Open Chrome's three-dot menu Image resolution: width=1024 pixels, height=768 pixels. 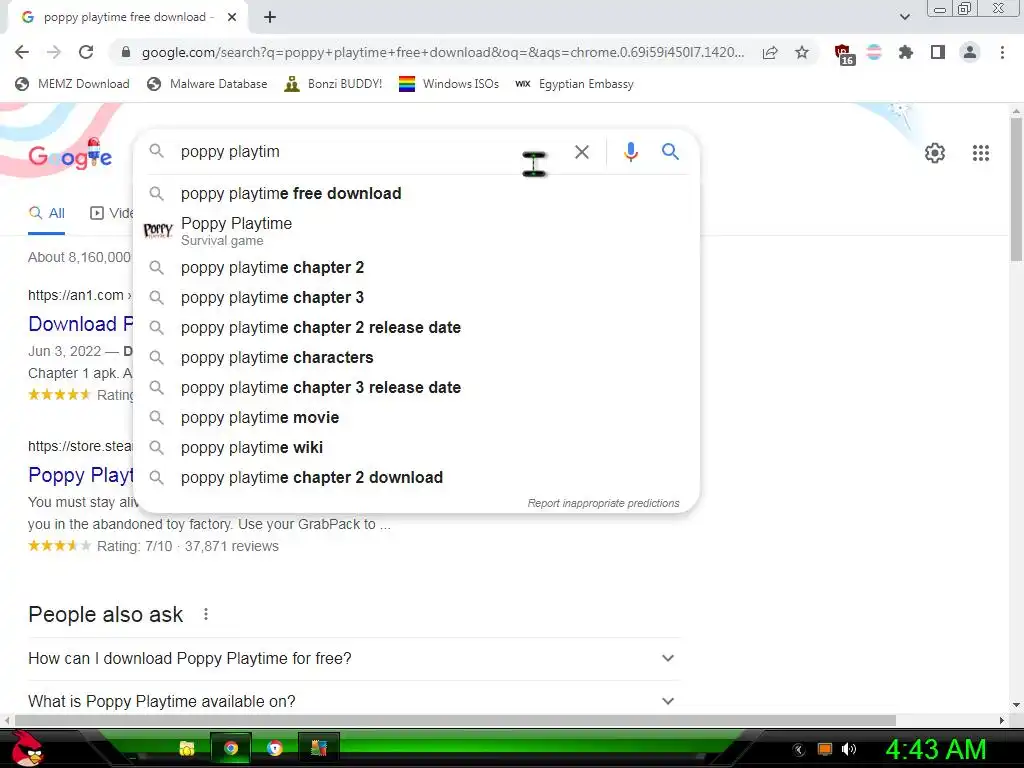coord(1002,52)
